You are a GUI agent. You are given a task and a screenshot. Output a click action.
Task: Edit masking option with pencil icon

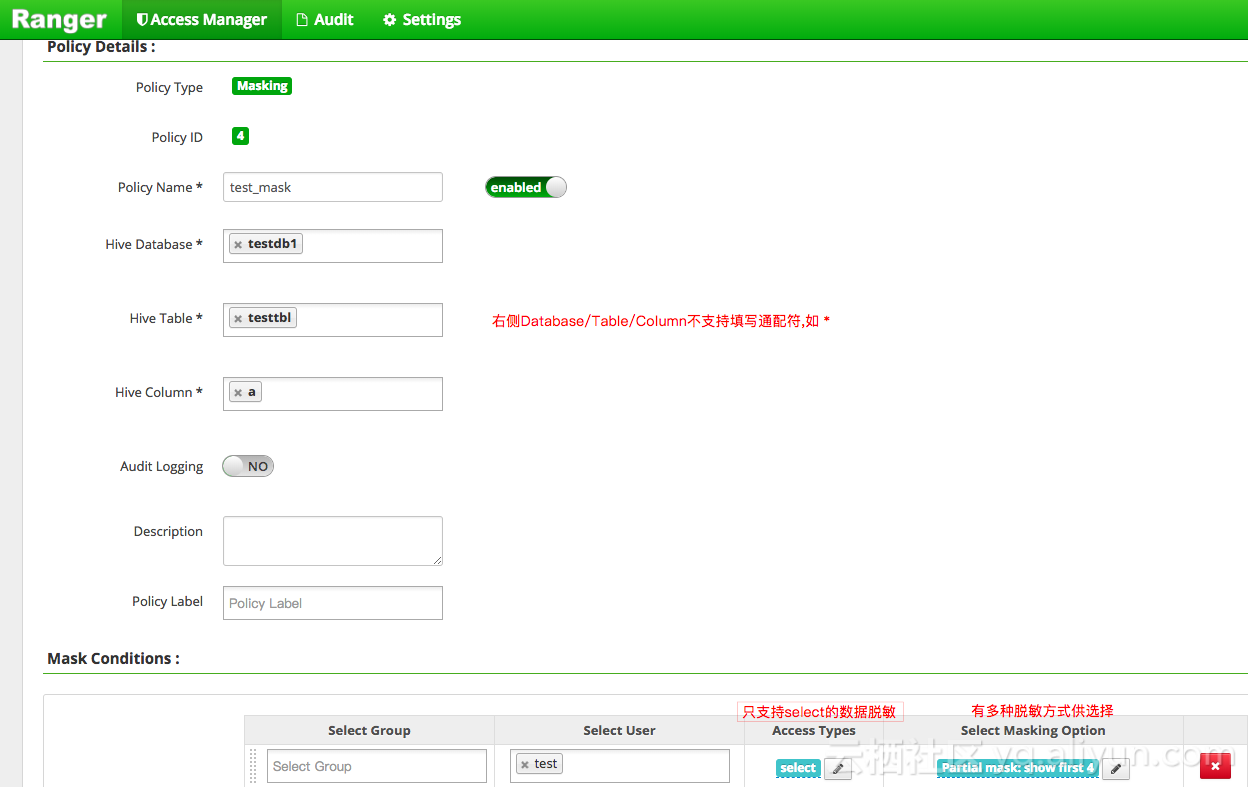tap(1115, 768)
